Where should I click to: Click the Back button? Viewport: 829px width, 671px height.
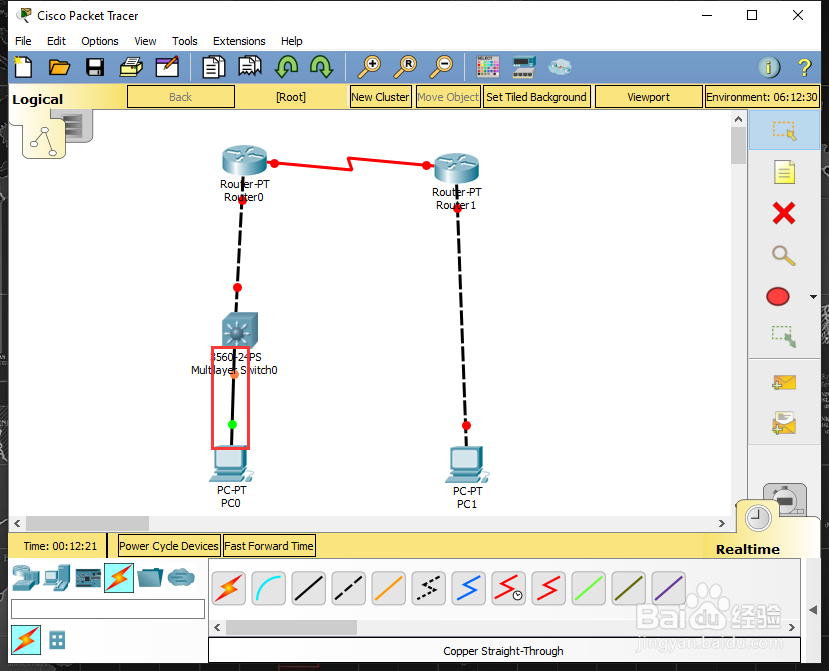(181, 97)
